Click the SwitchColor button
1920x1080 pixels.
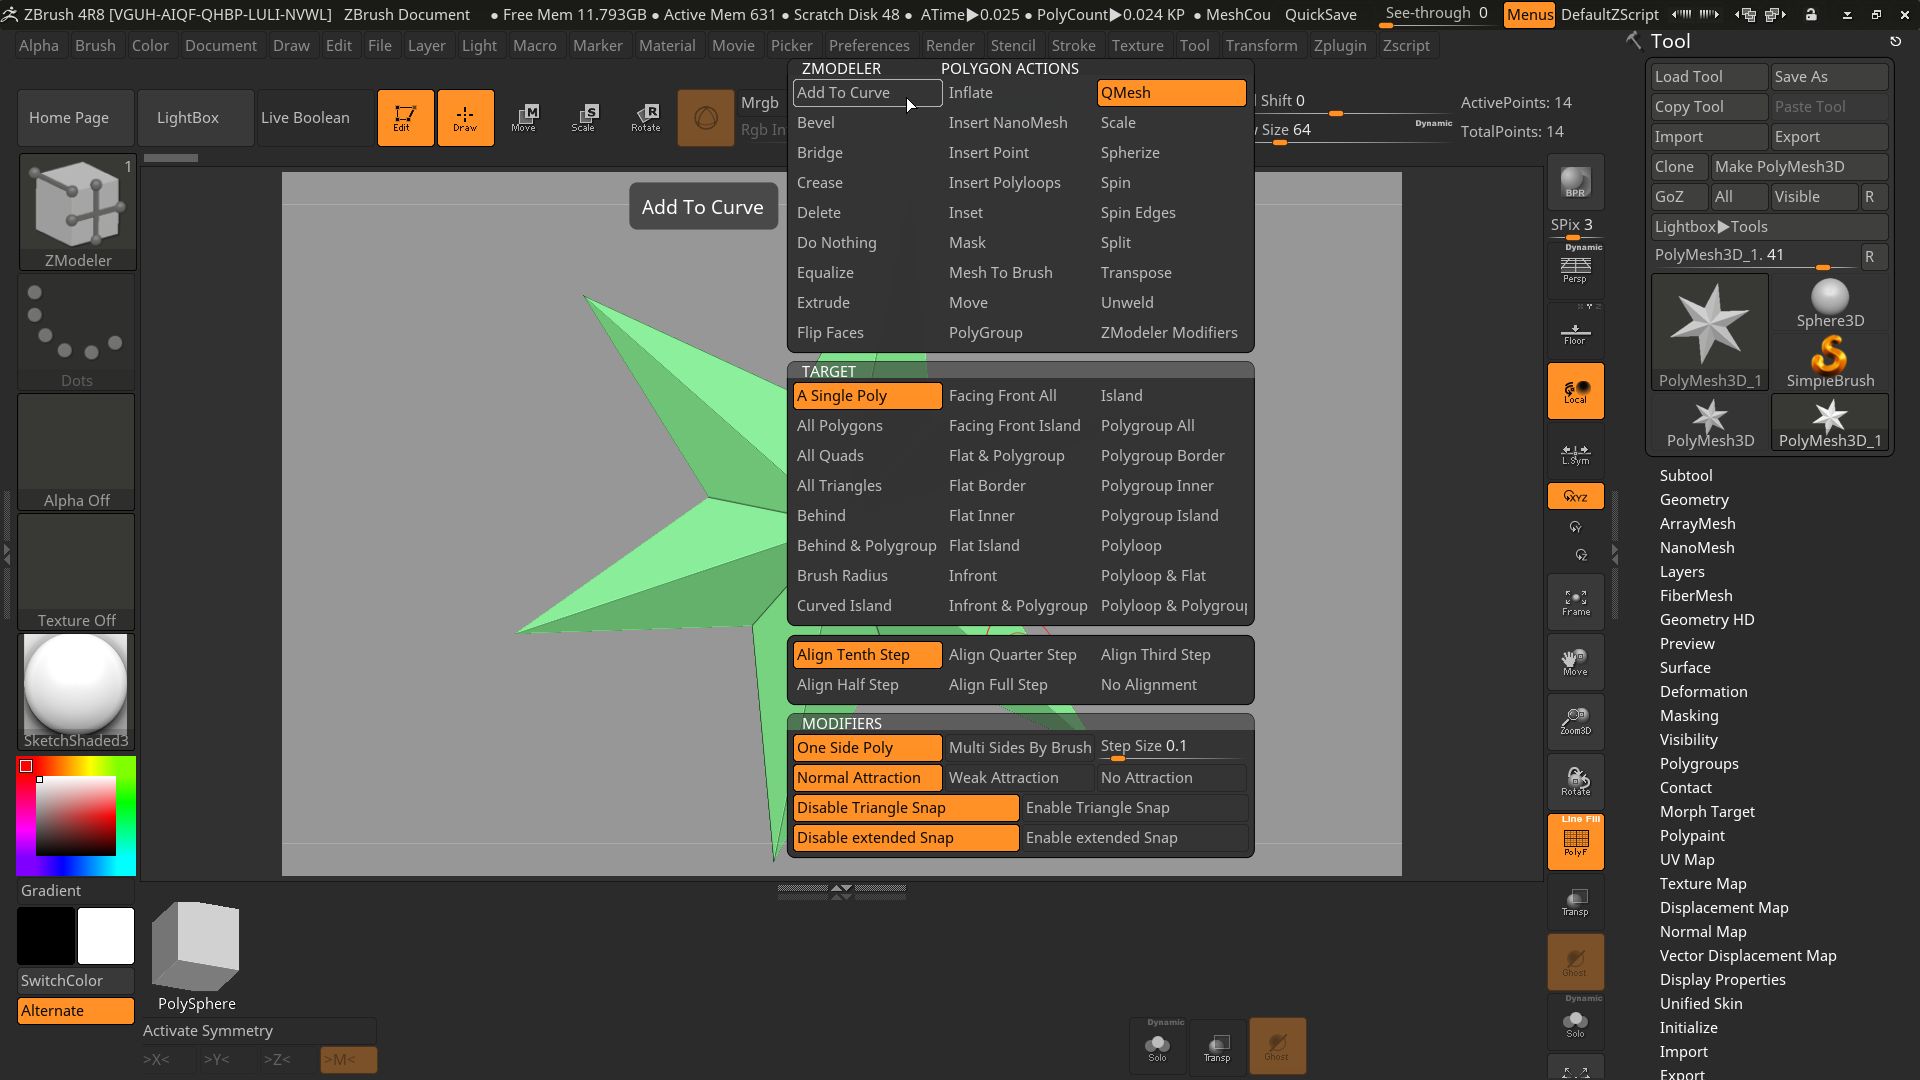click(x=76, y=981)
